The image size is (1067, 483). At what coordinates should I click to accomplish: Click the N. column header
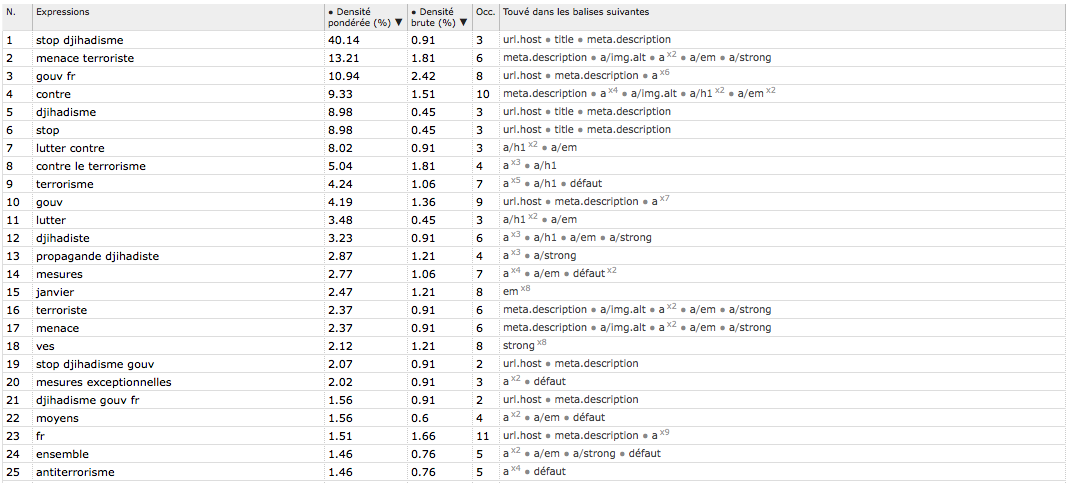point(10,12)
